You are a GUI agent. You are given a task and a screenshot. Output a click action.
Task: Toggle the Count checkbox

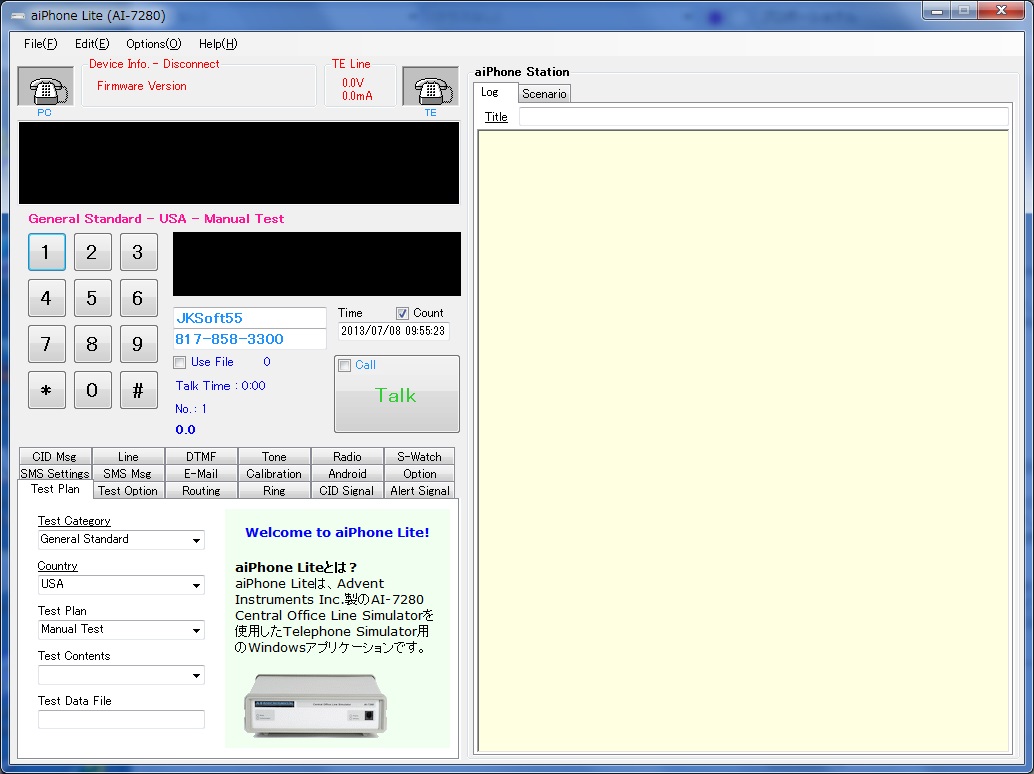pos(402,313)
